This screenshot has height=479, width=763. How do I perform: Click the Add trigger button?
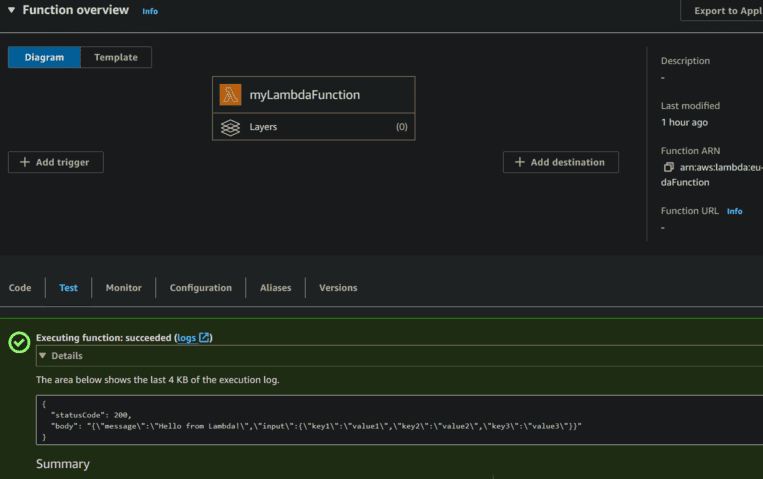[55, 162]
